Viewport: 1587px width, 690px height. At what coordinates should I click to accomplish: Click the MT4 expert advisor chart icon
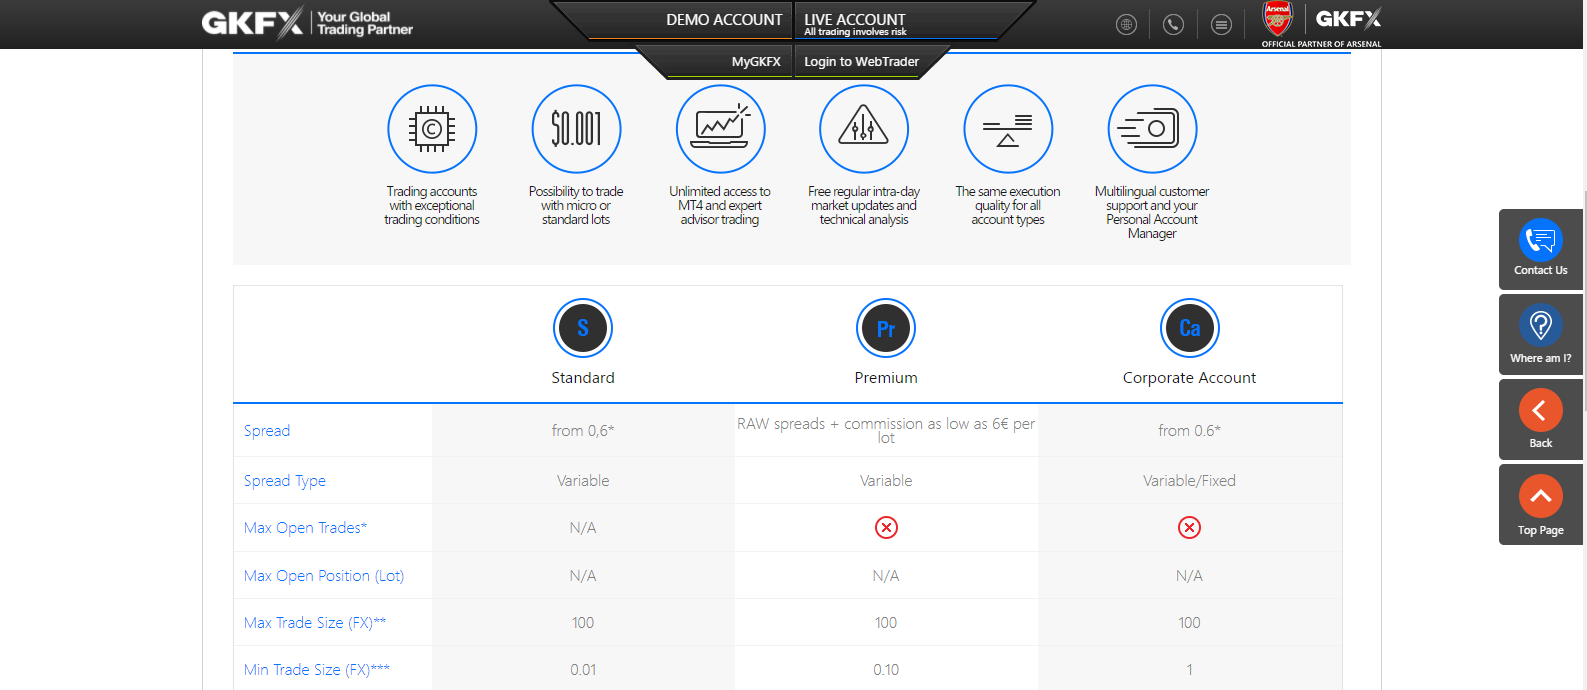coord(720,129)
